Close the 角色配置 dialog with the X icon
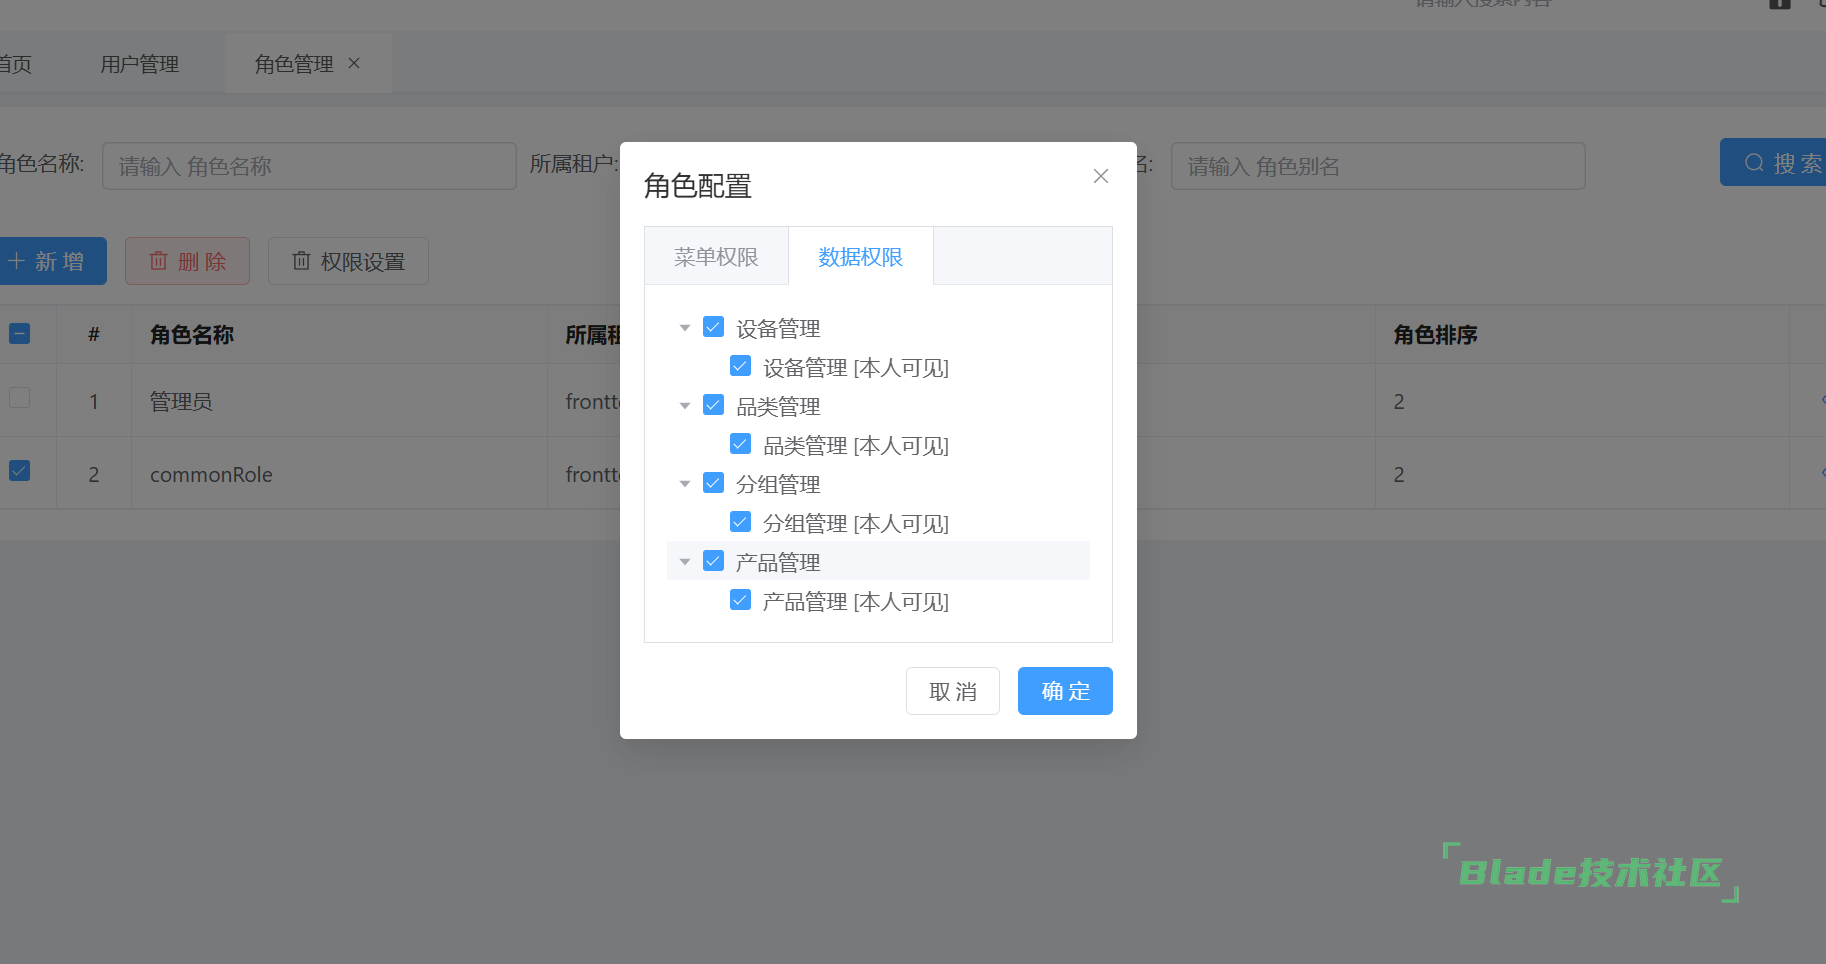Image resolution: width=1826 pixels, height=964 pixels. [x=1100, y=176]
